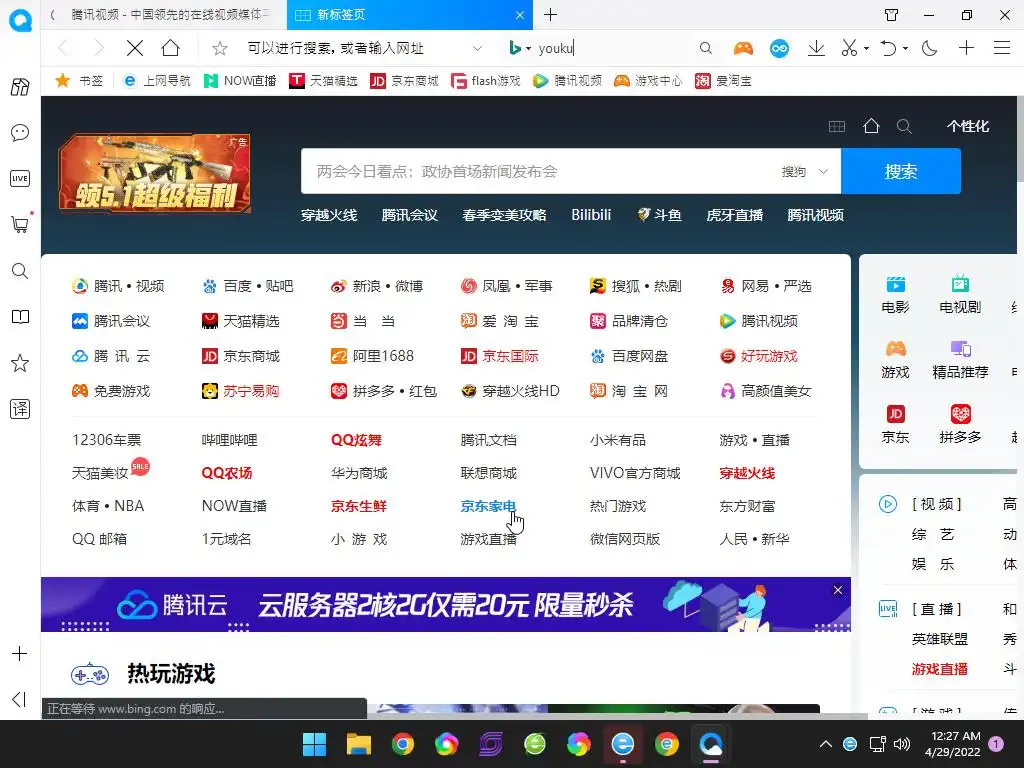Viewport: 1024px width, 768px height.
Task: Open 电视剧 category icon in right panel
Action: pos(960,294)
